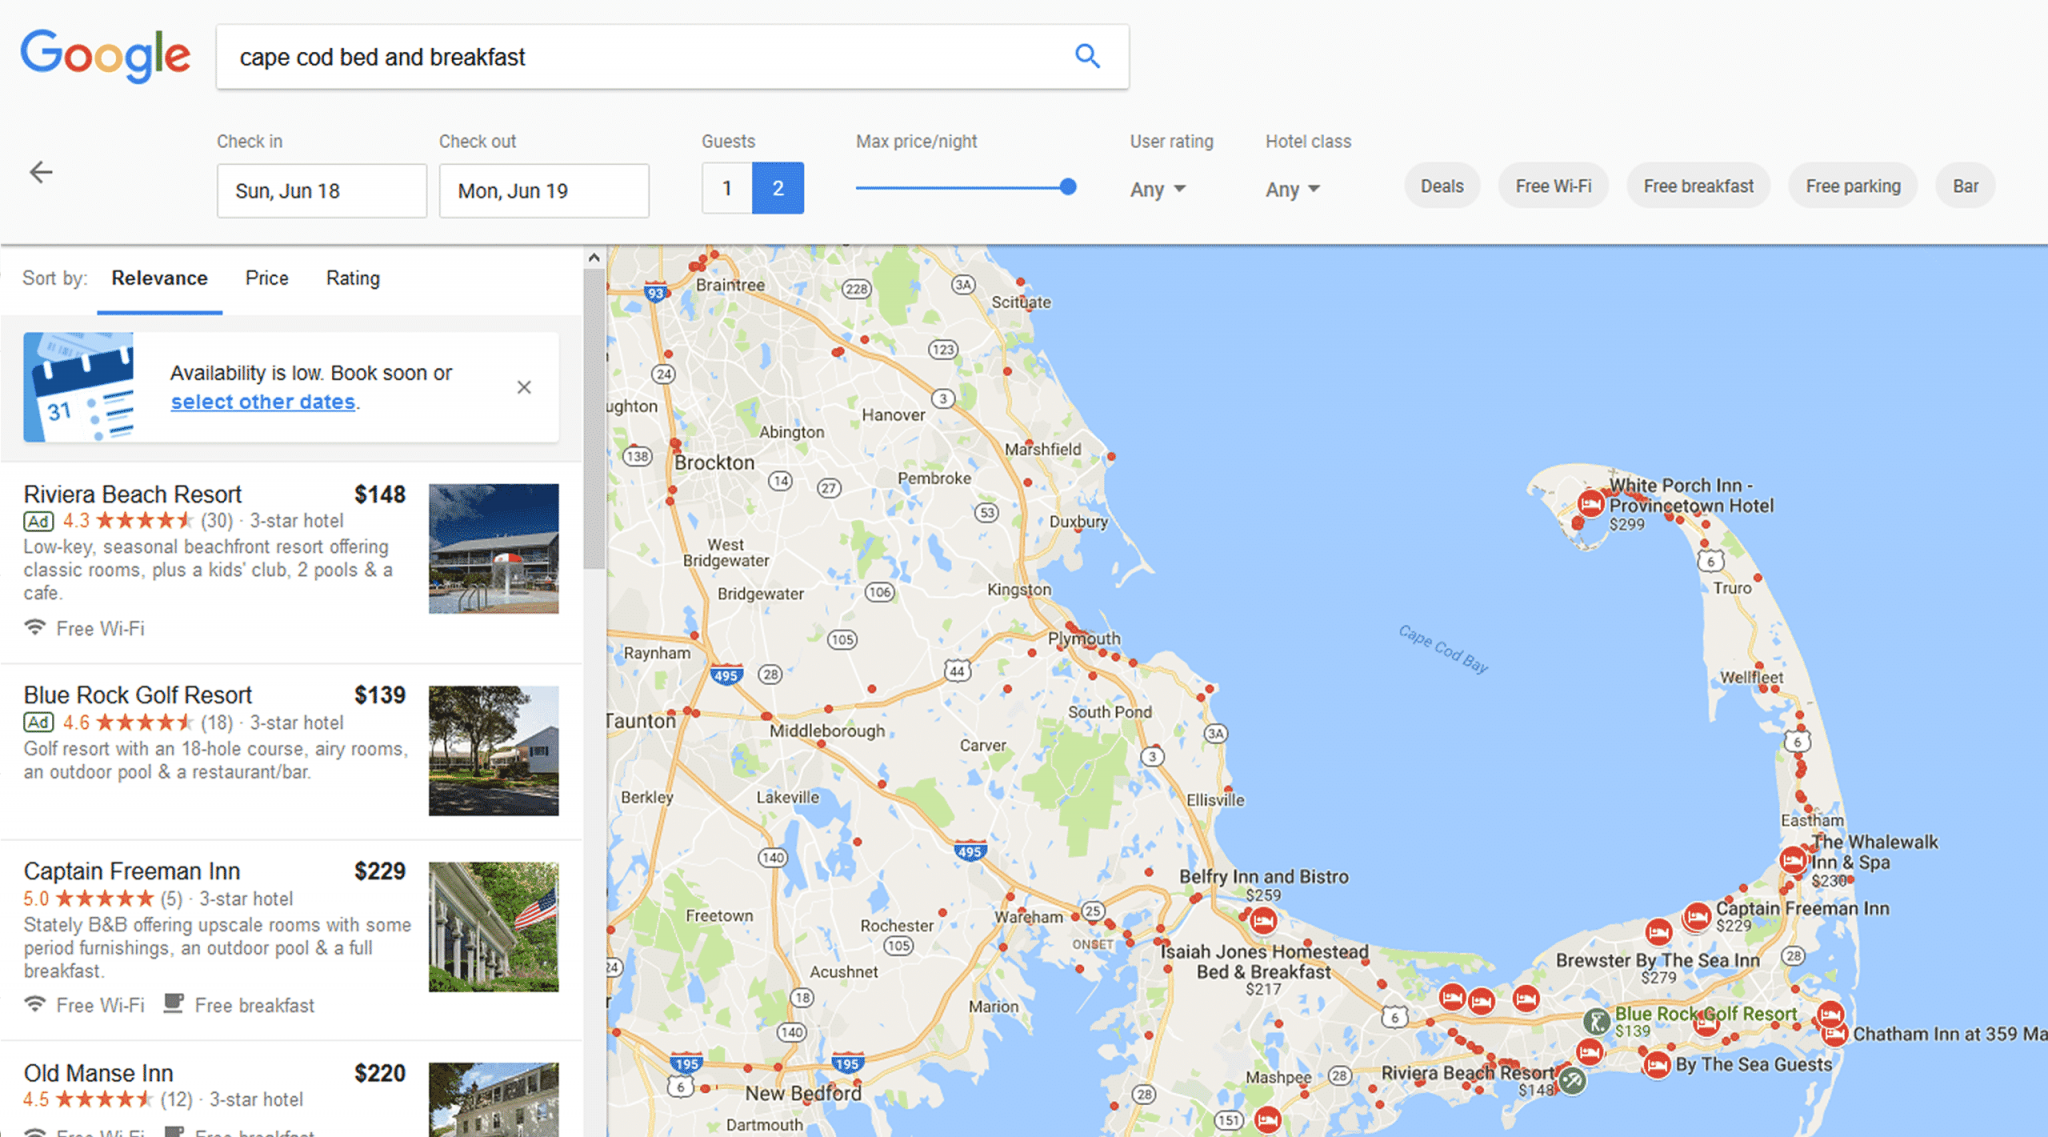Sort results by Rating

353,278
